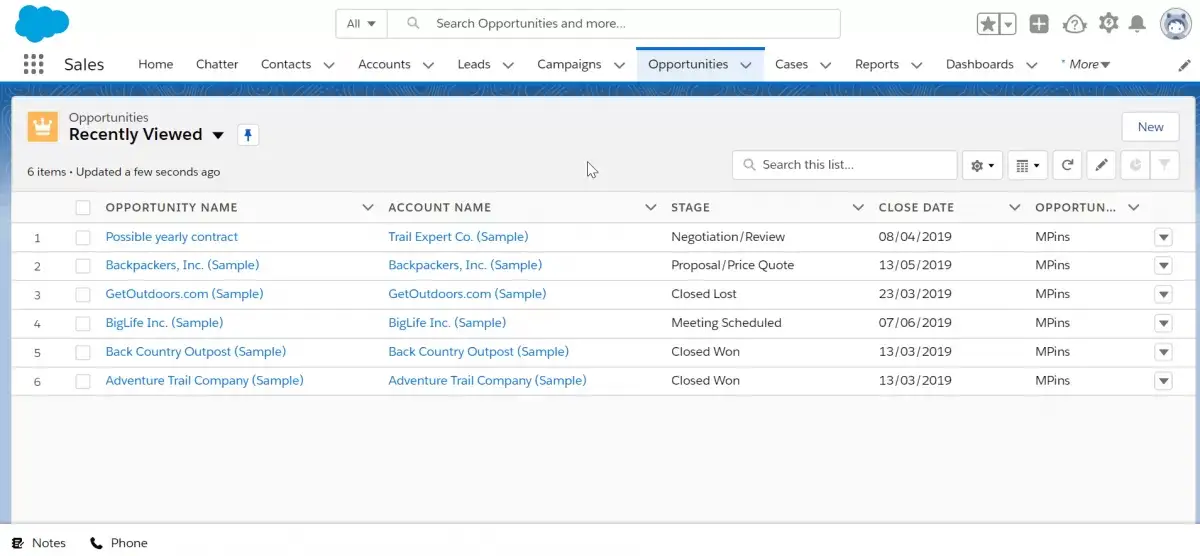Expand Contacts tab dropdown chevron
The height and width of the screenshot is (556, 1200).
click(x=330, y=65)
